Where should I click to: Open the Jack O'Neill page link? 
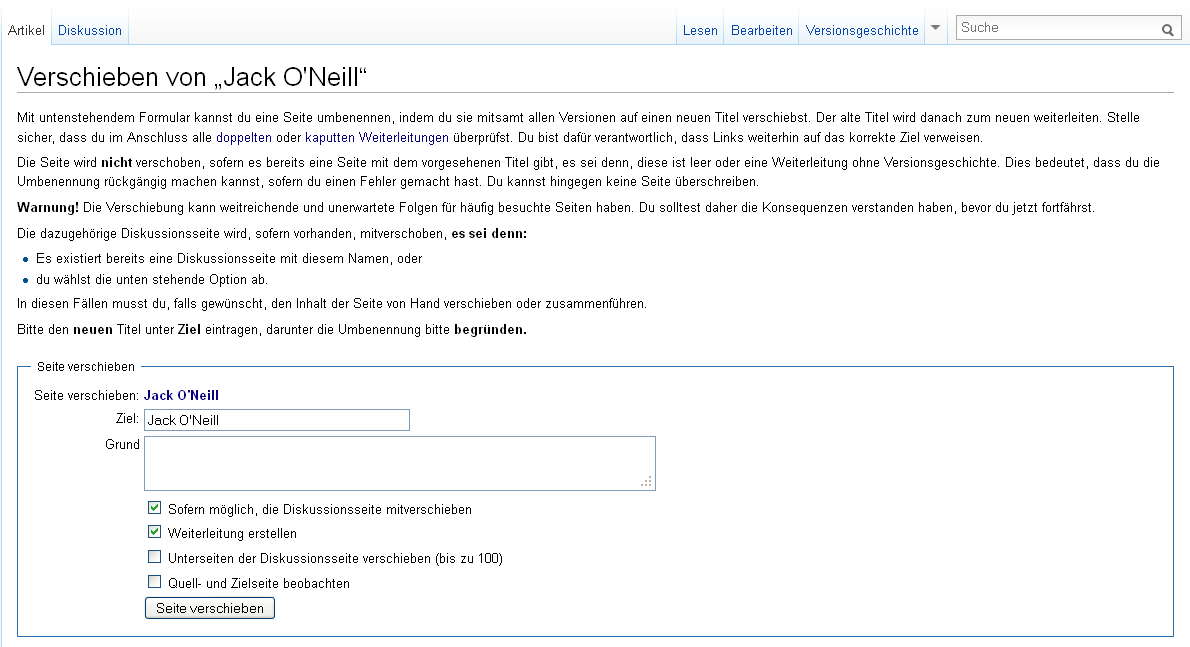tap(181, 395)
